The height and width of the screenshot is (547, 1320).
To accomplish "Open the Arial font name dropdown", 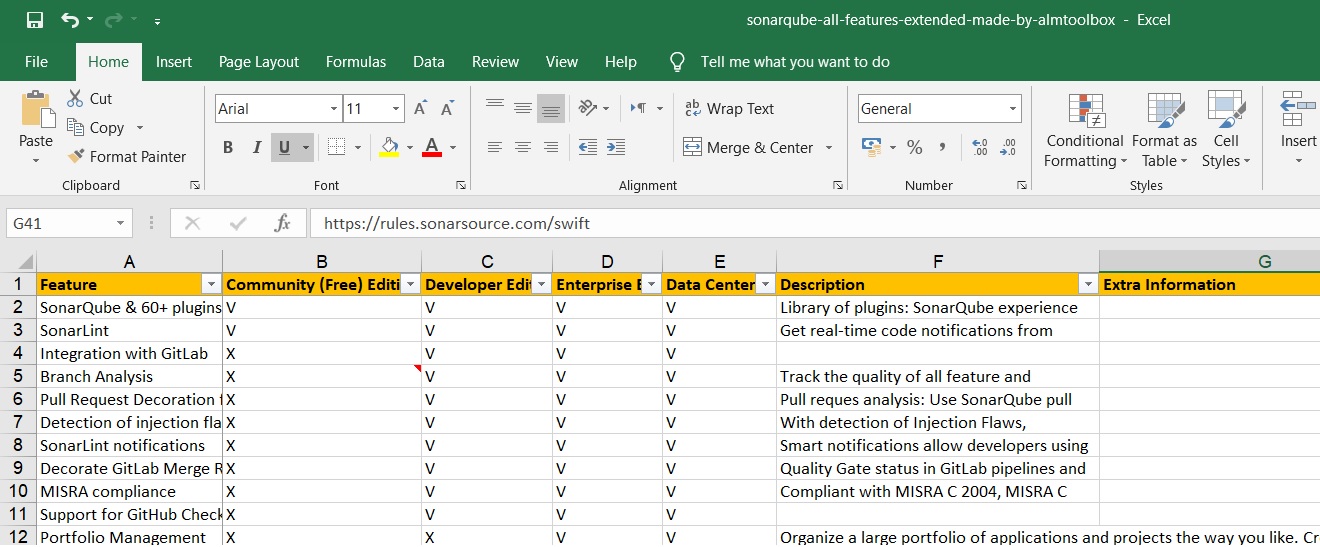I will coord(334,109).
